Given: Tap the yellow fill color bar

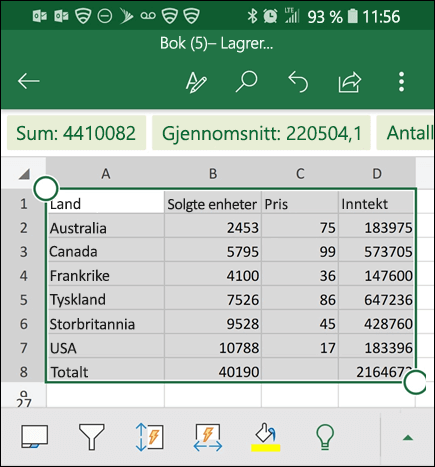Looking at the screenshot, I should pyautogui.click(x=266, y=448).
